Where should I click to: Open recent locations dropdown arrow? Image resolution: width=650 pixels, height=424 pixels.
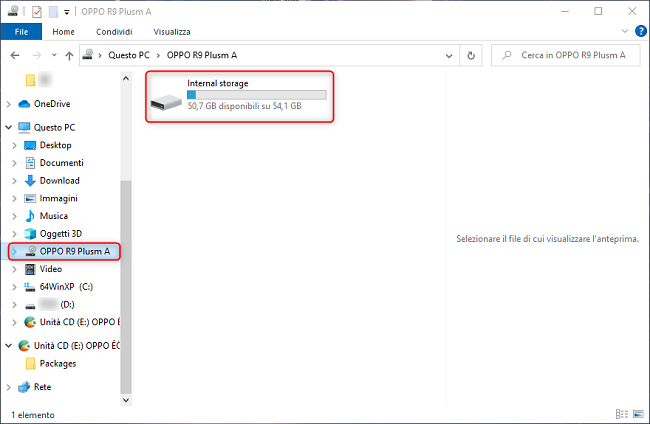coord(54,55)
